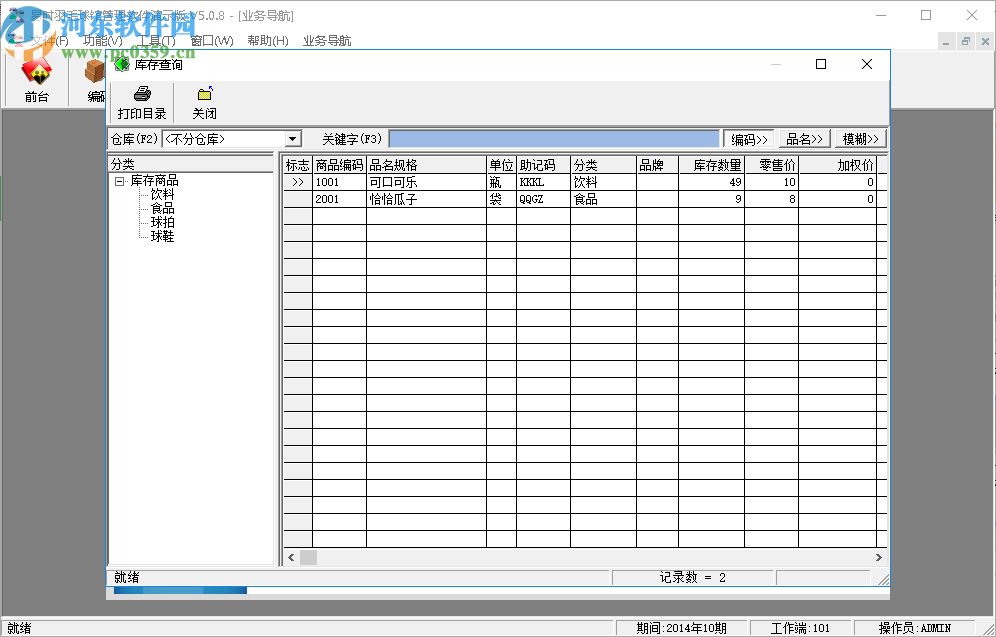The height and width of the screenshot is (637, 996).
Task: Click the 品名>> search button
Action: tap(805, 139)
